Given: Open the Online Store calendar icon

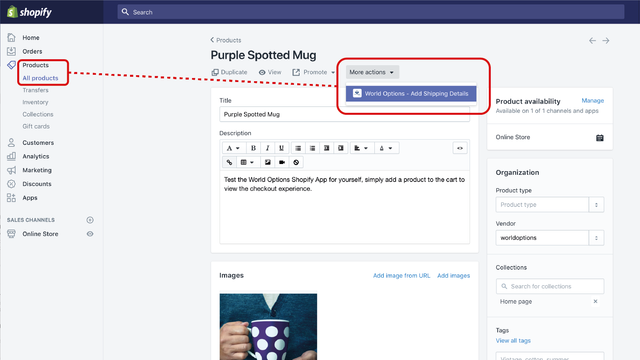Looking at the screenshot, I should coord(600,138).
